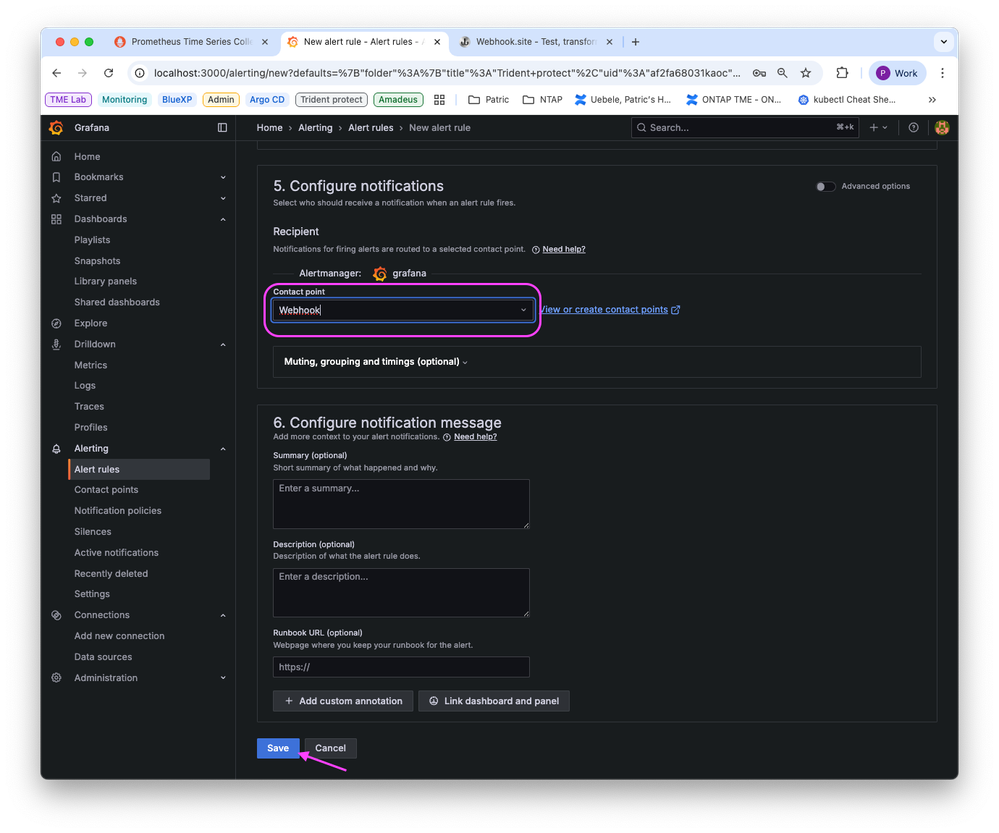Click the Alerting bell icon in the sidebar
The height and width of the screenshot is (833, 999).
click(x=55, y=448)
